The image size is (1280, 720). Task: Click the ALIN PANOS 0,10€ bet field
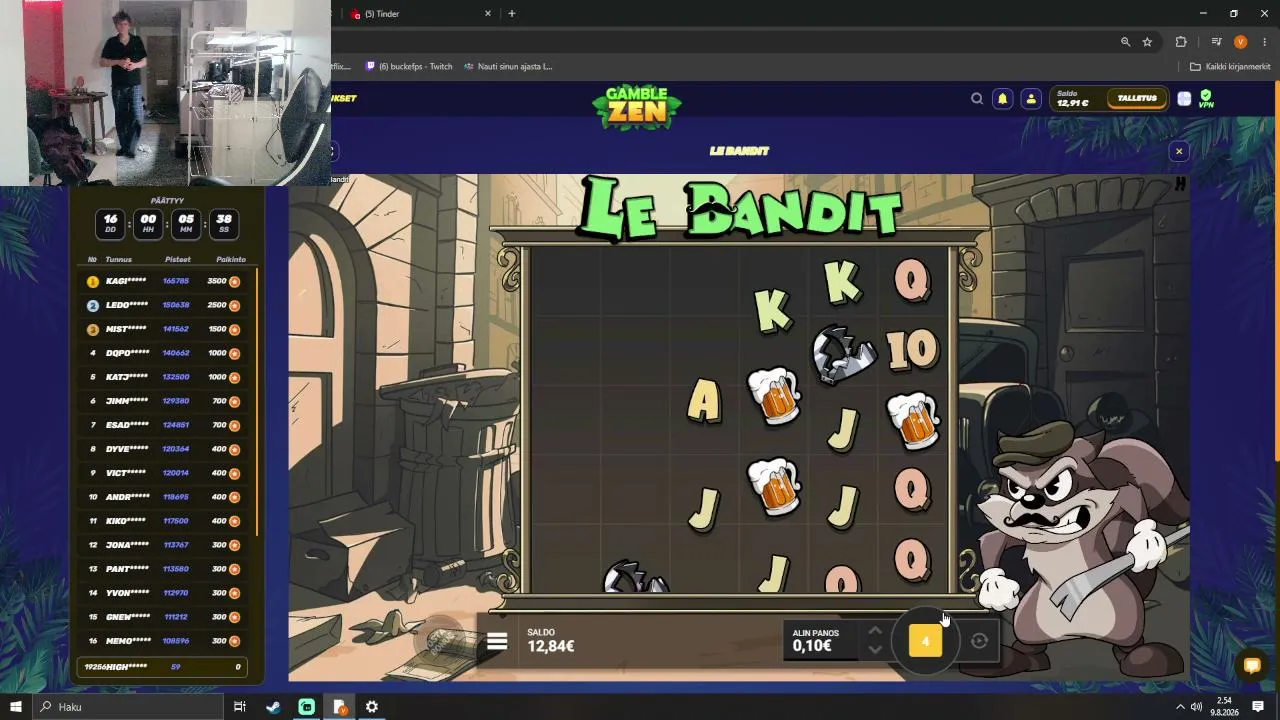pos(822,640)
